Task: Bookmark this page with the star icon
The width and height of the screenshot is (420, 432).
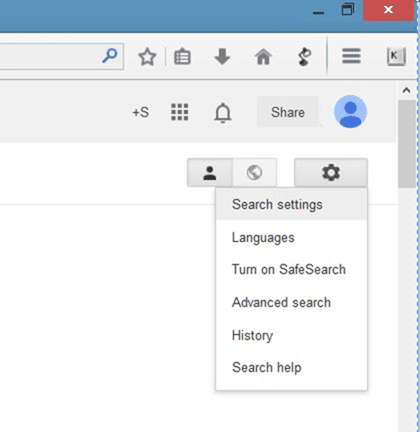Action: [x=147, y=57]
